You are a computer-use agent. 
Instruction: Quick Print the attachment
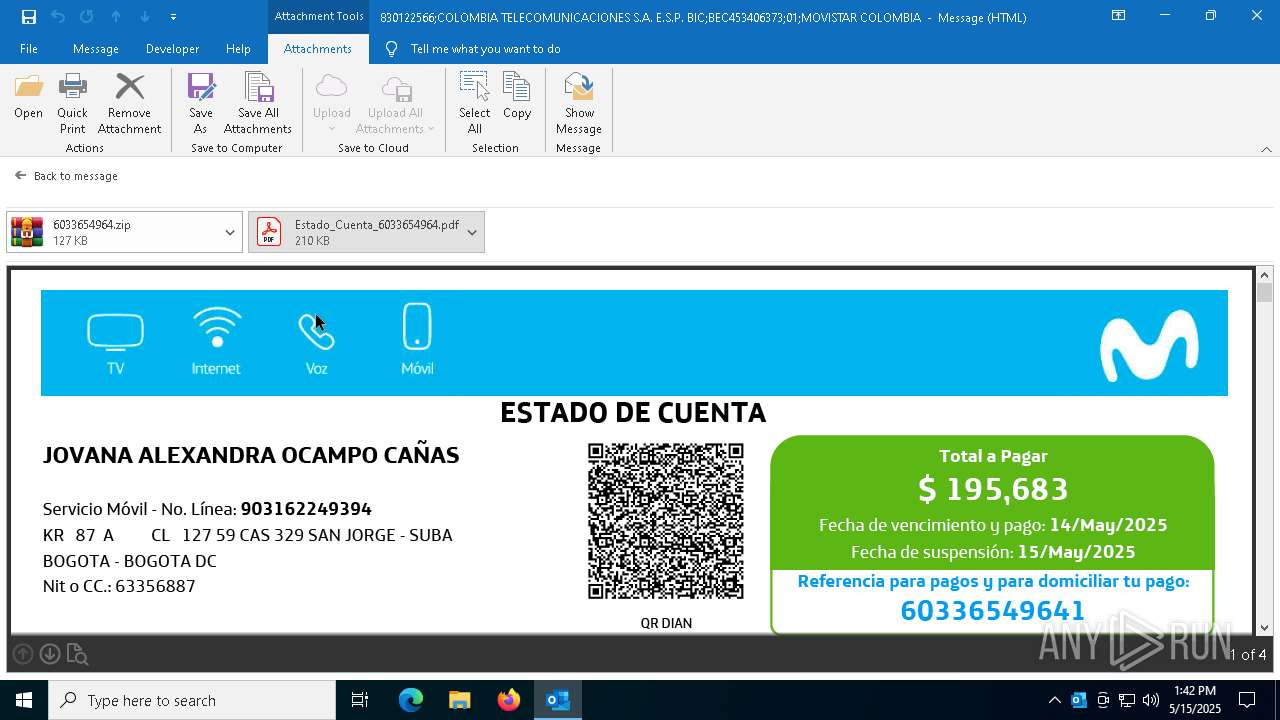[x=72, y=104]
